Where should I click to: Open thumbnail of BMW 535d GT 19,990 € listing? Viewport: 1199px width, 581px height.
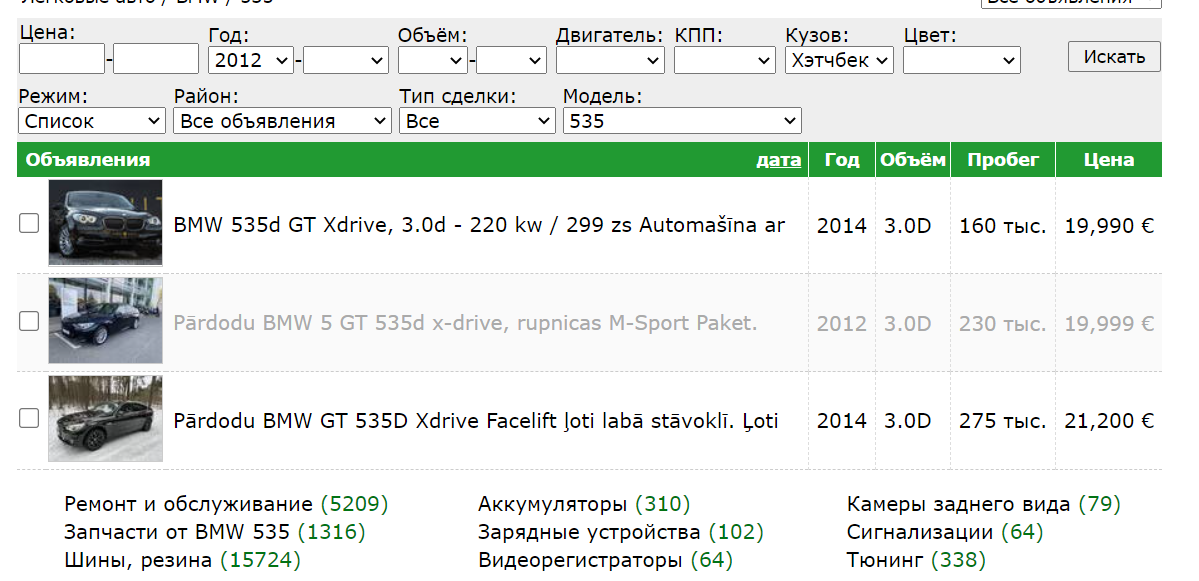coord(105,223)
